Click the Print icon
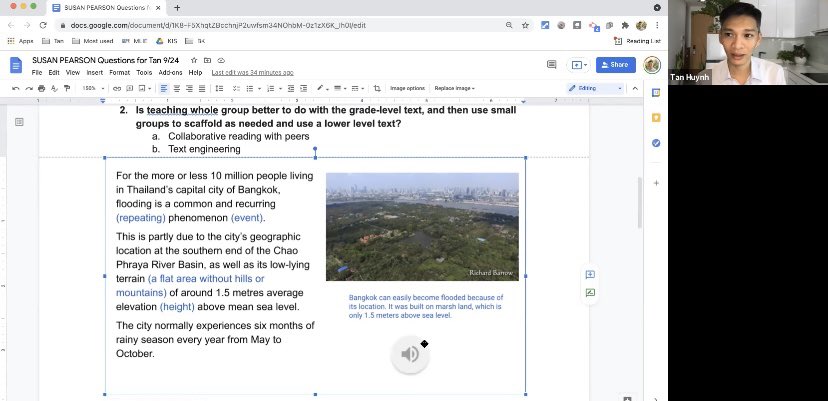The height and width of the screenshot is (401, 828). pos(41,88)
